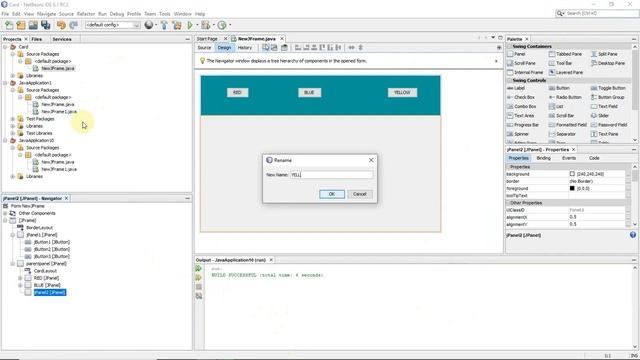Select Layered Pane in the Palette
The height and width of the screenshot is (360, 640).
(x=566, y=72)
